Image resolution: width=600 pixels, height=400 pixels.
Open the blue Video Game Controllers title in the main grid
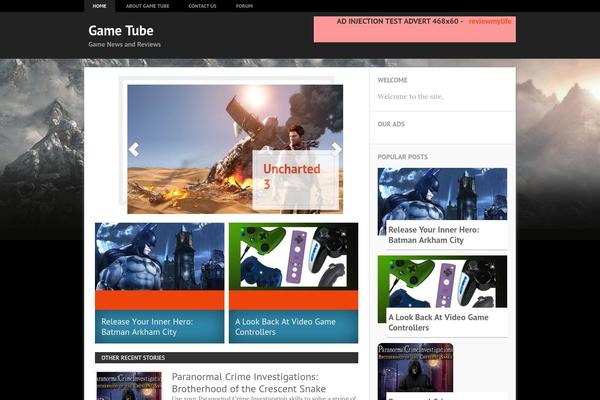tap(285, 327)
